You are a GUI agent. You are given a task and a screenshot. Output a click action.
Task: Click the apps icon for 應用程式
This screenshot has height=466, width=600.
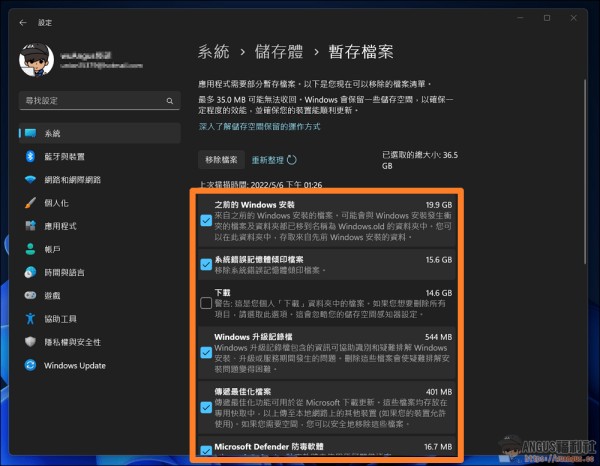coord(30,226)
